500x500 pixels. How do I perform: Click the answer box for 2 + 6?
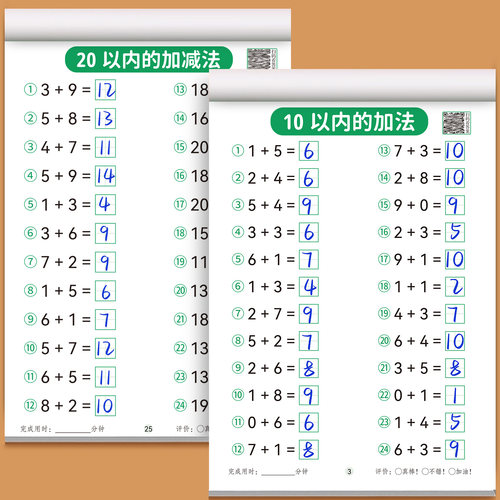[309, 368]
